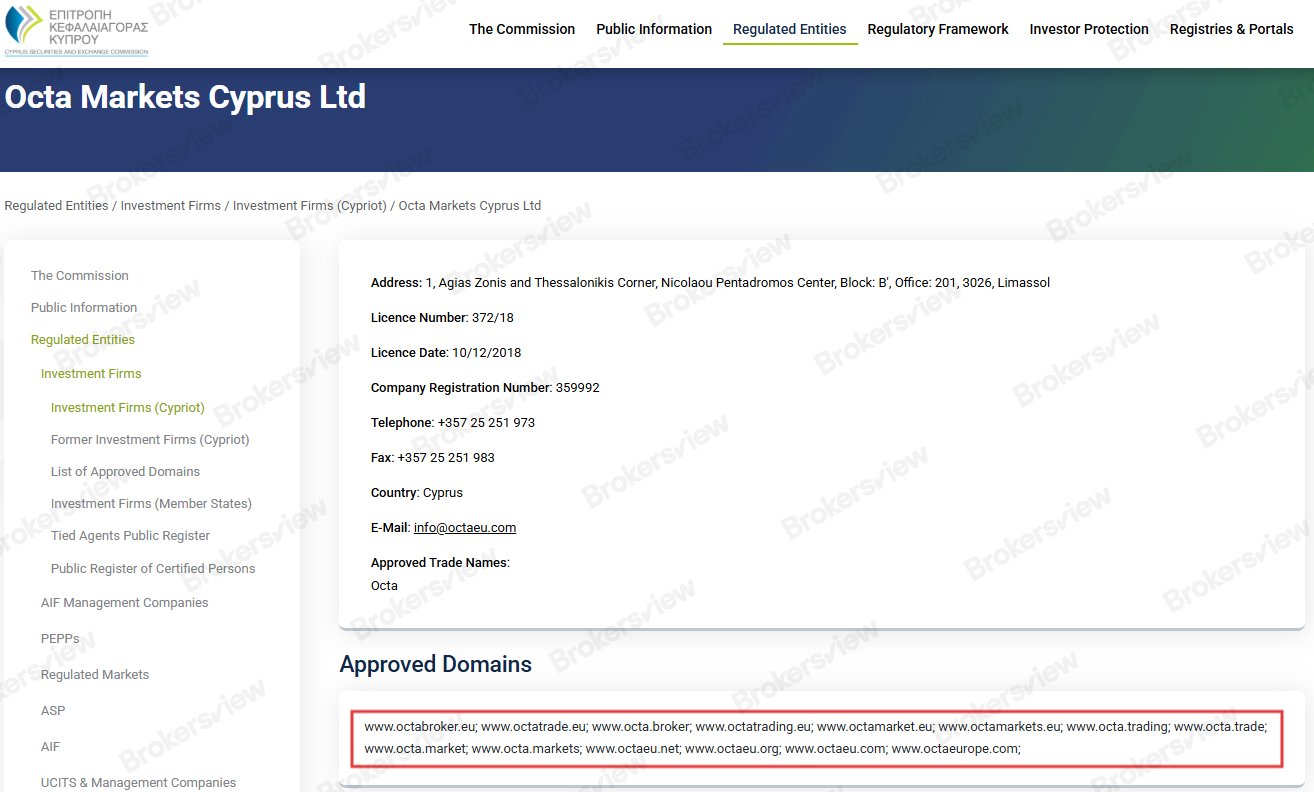This screenshot has height=792, width=1314.
Task: Open List of Approved Domains sidebar item
Action: (125, 472)
